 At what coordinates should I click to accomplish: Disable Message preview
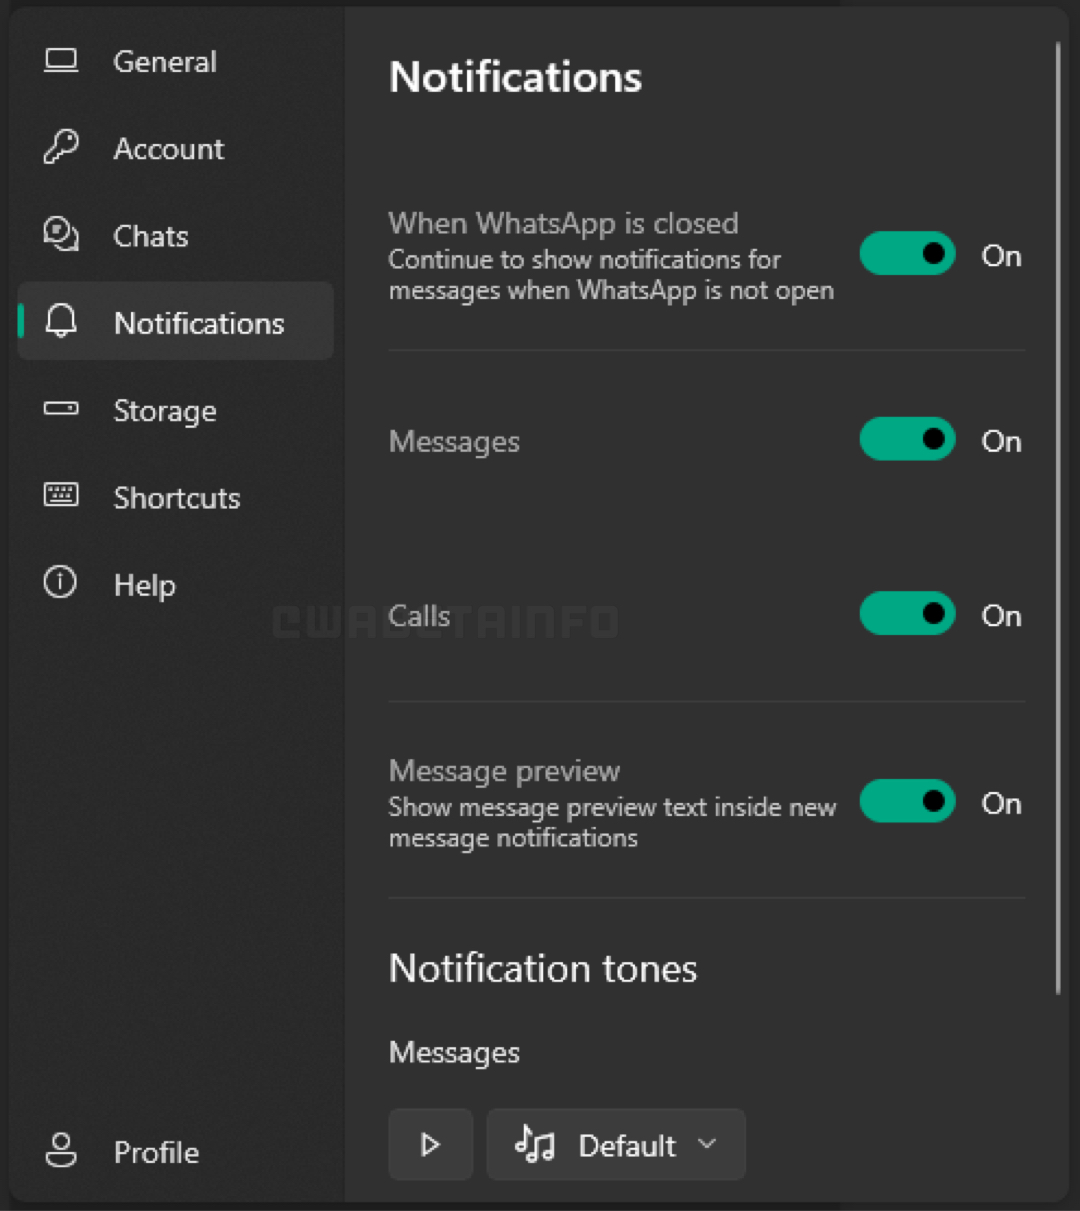pos(907,802)
